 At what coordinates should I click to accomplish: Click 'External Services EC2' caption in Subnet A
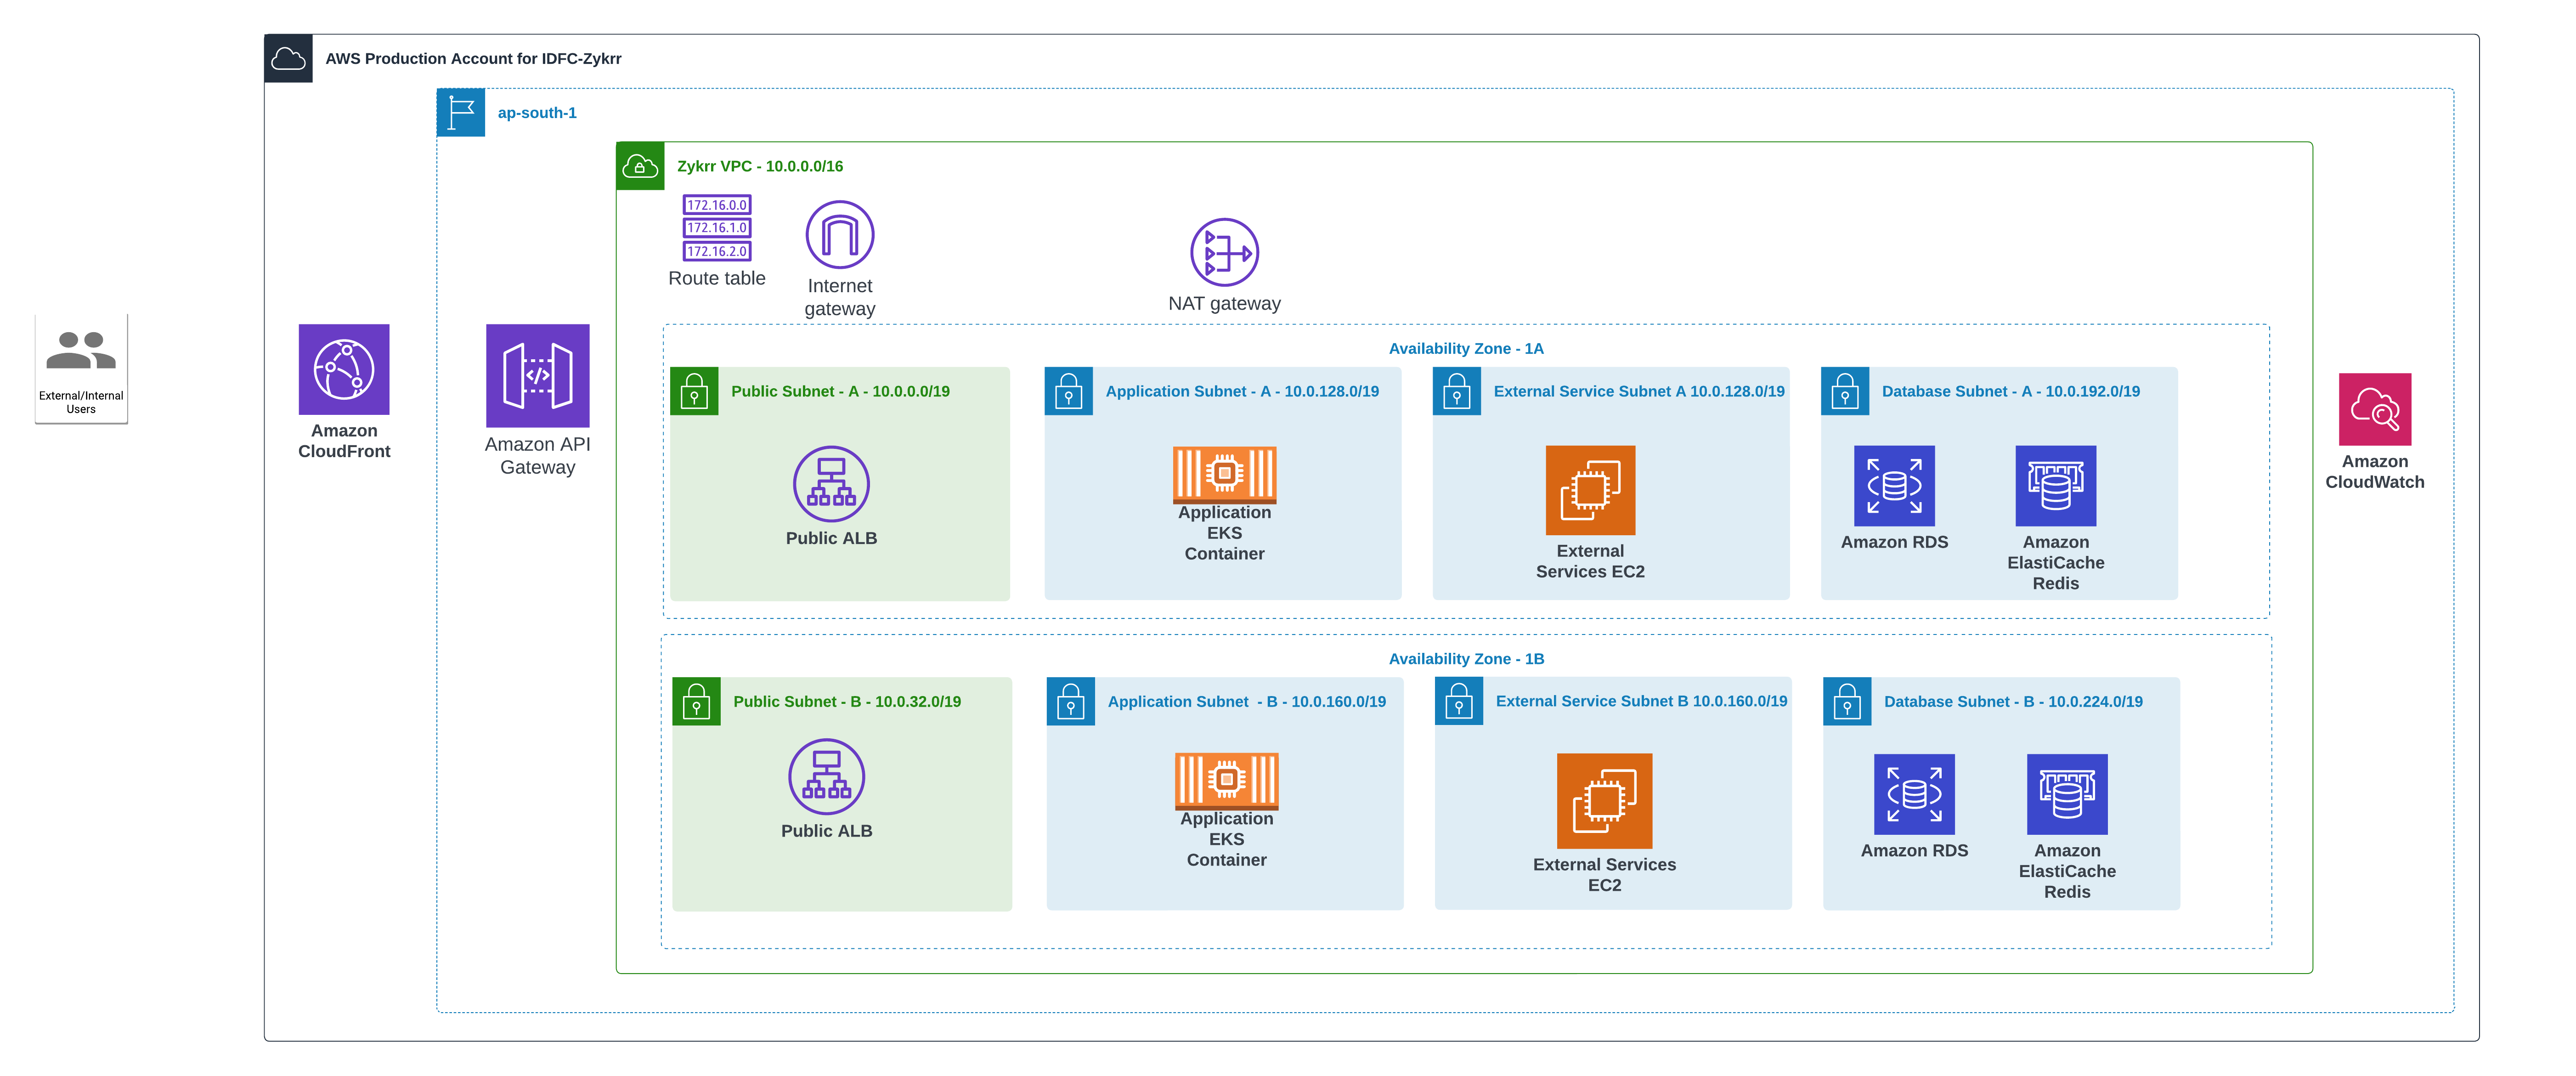coord(1590,561)
